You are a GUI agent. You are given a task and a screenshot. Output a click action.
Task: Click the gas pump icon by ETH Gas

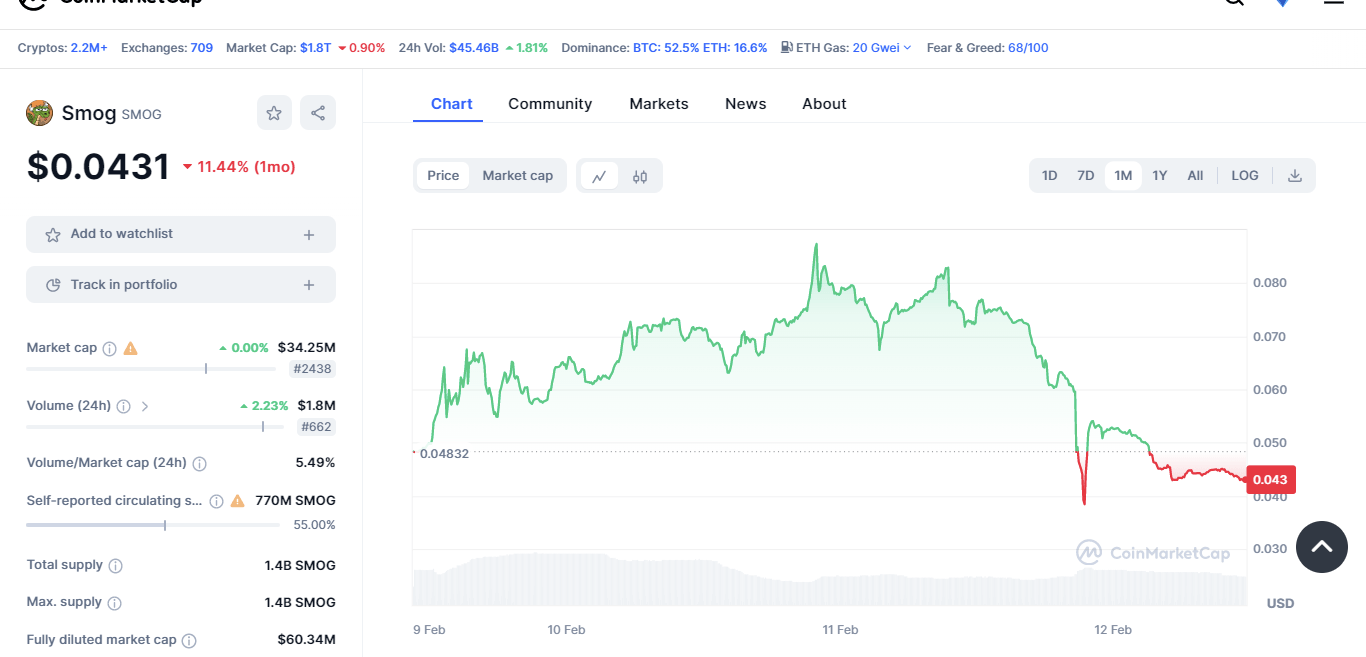[787, 47]
